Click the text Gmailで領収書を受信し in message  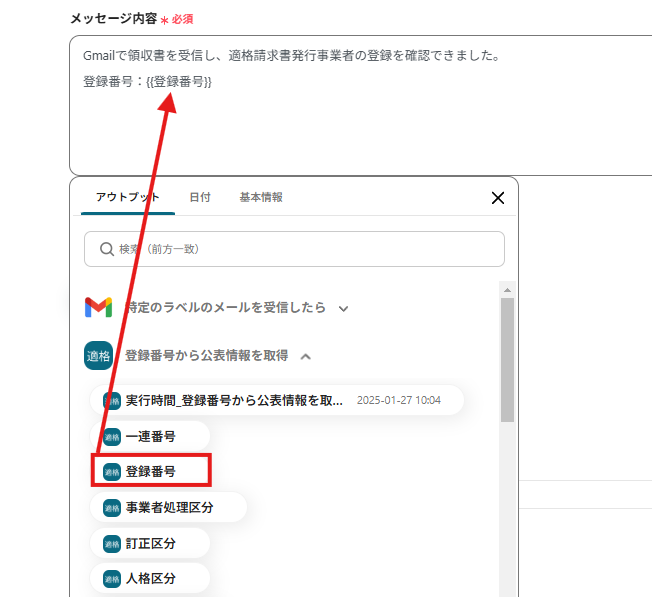click(x=150, y=55)
